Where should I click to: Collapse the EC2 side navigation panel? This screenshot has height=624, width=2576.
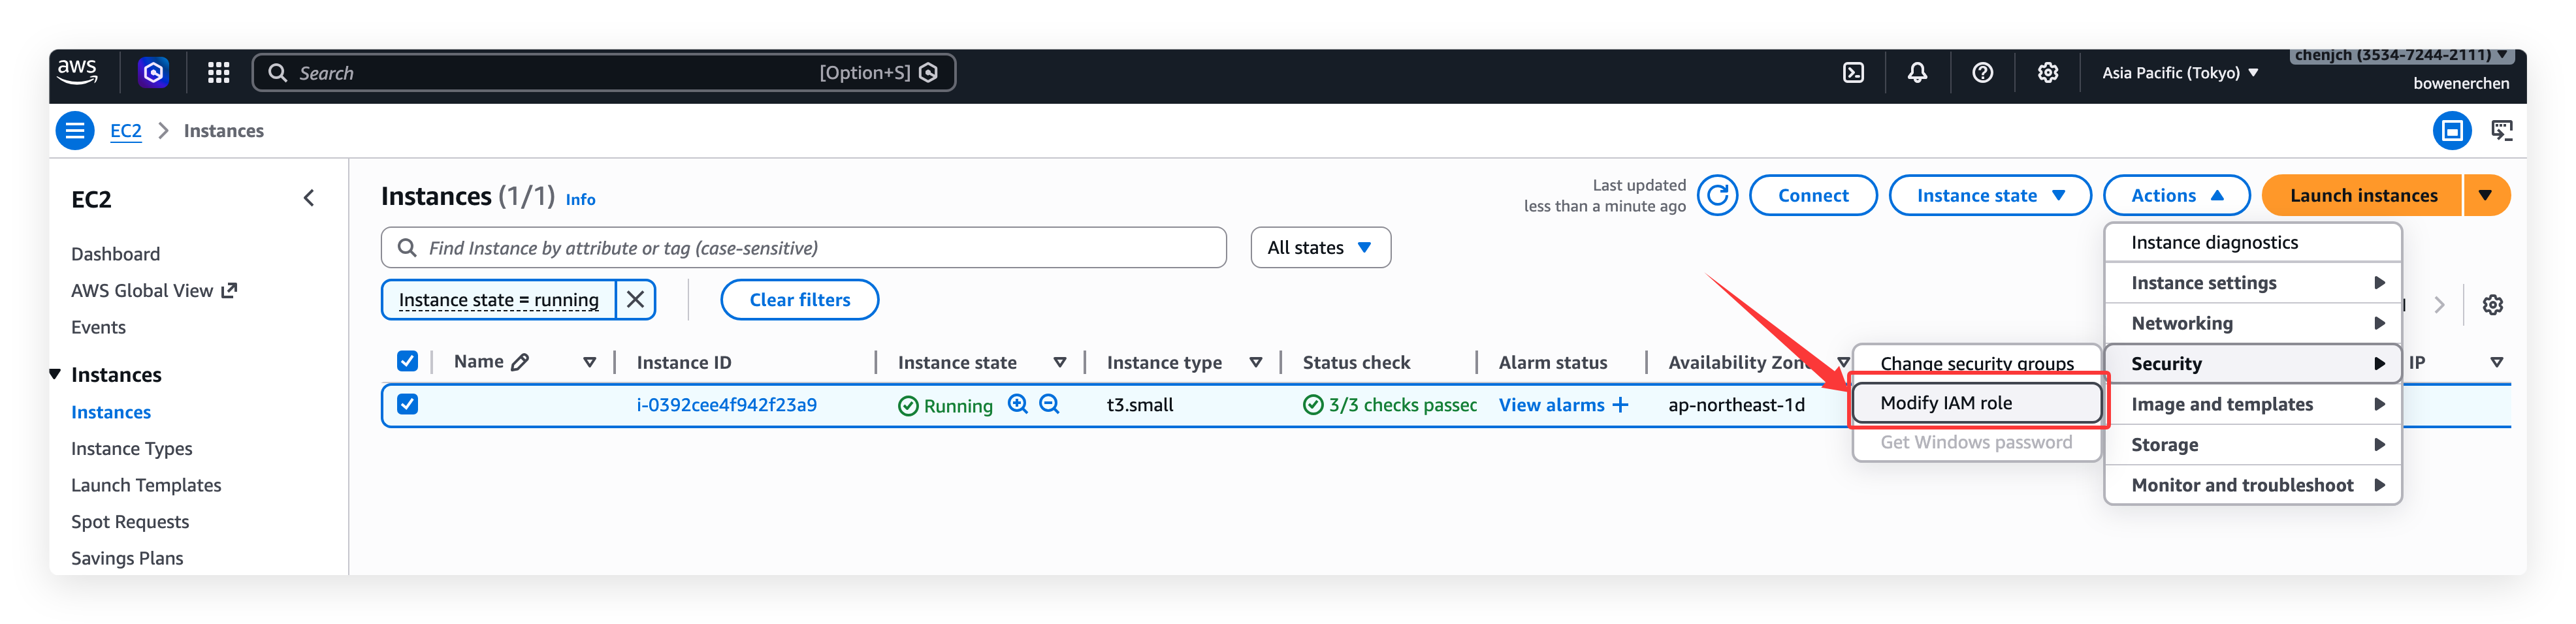coord(309,198)
